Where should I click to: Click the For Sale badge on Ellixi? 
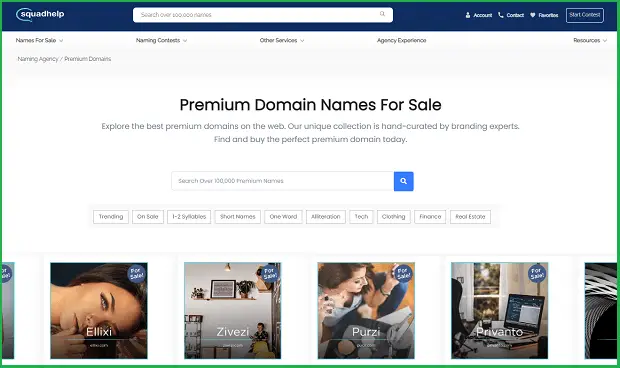(136, 273)
